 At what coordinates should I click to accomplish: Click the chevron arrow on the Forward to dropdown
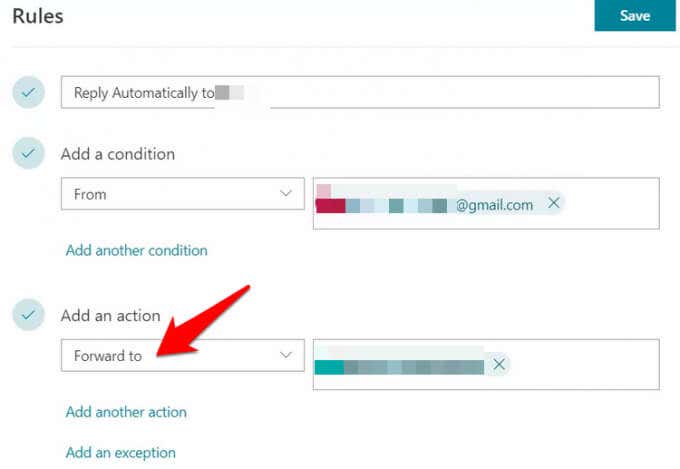coord(286,355)
